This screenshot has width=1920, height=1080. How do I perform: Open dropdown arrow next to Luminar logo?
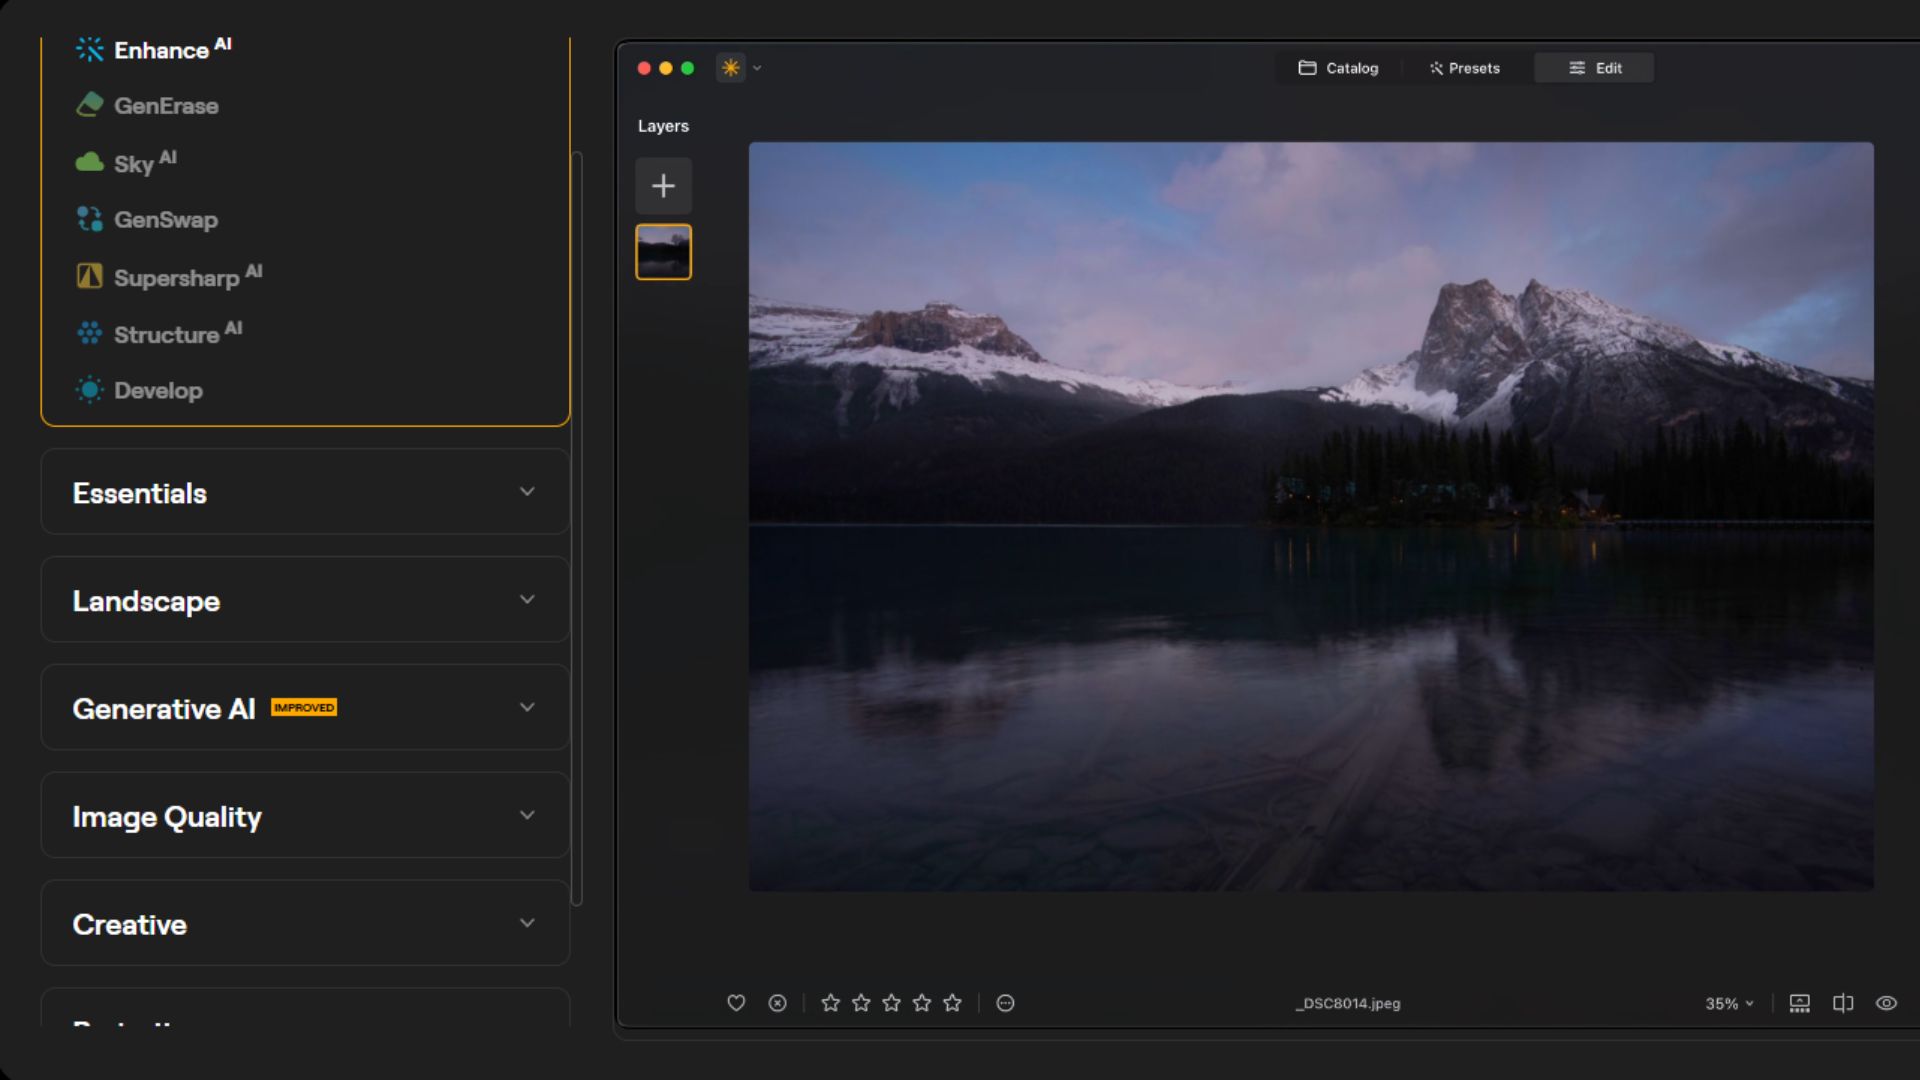(757, 68)
